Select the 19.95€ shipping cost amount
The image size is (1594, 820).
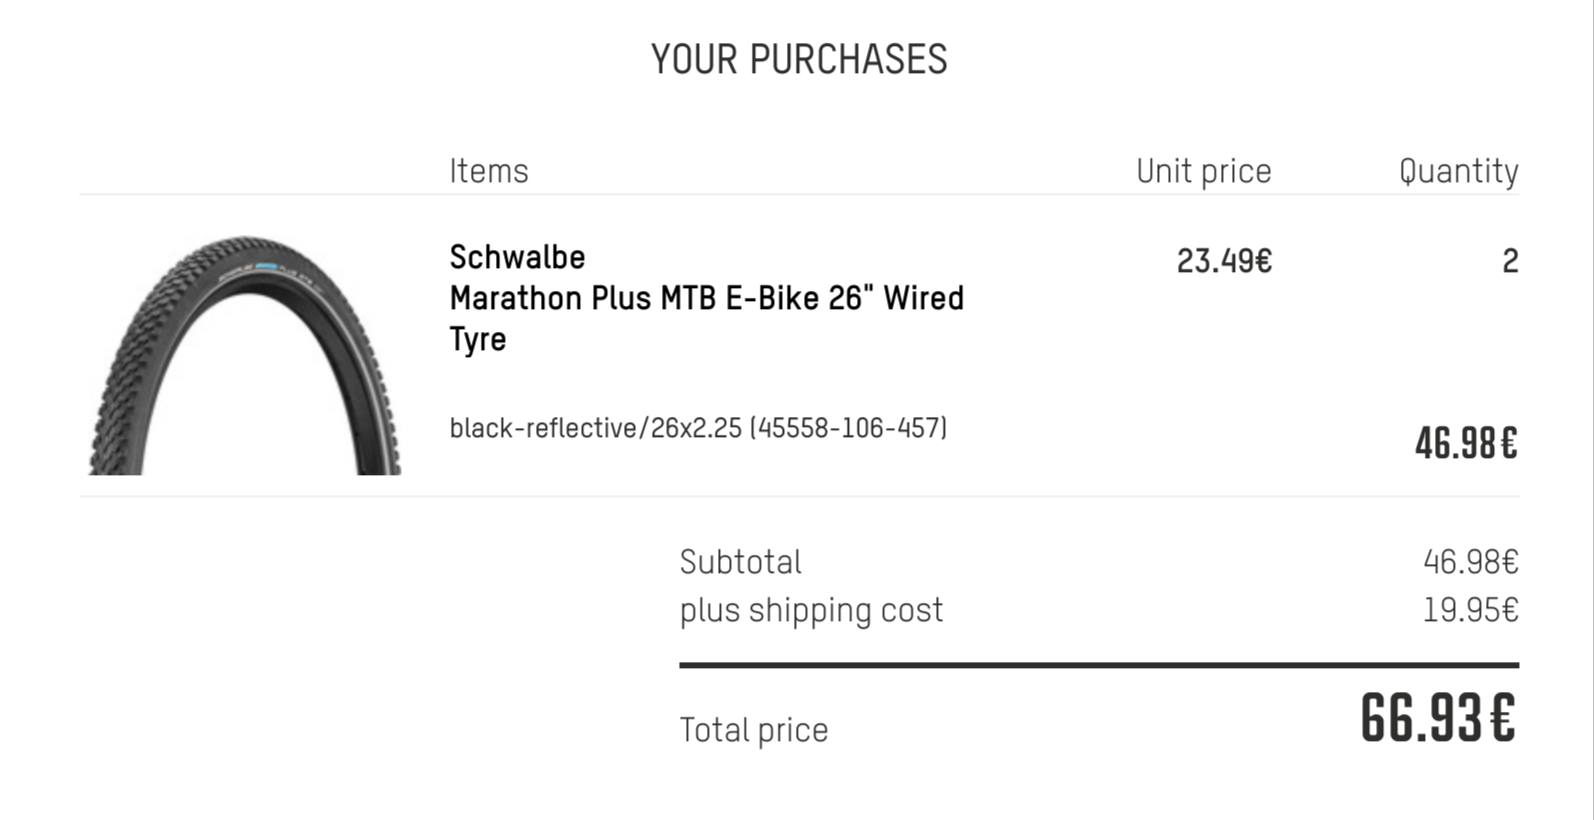[1471, 610]
